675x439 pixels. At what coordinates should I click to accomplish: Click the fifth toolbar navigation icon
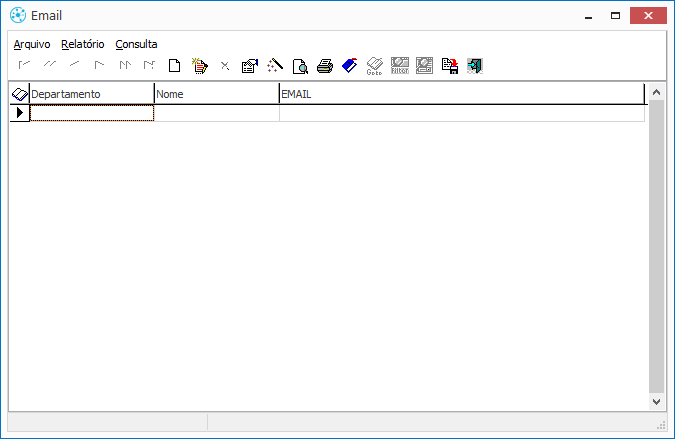[125, 65]
